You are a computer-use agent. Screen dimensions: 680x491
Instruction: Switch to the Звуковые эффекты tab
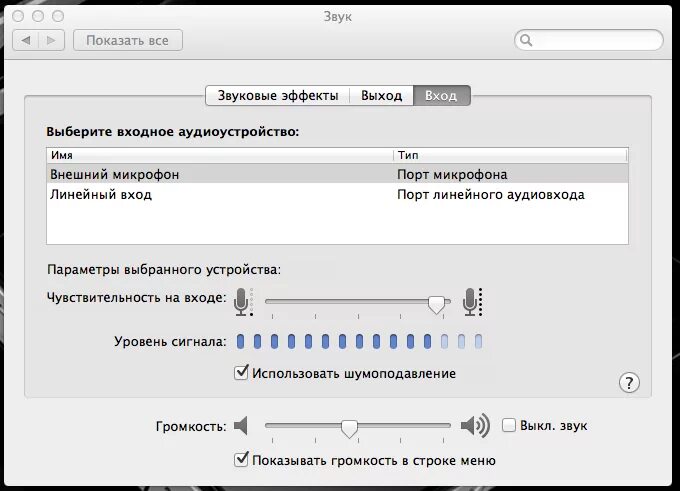pyautogui.click(x=278, y=95)
